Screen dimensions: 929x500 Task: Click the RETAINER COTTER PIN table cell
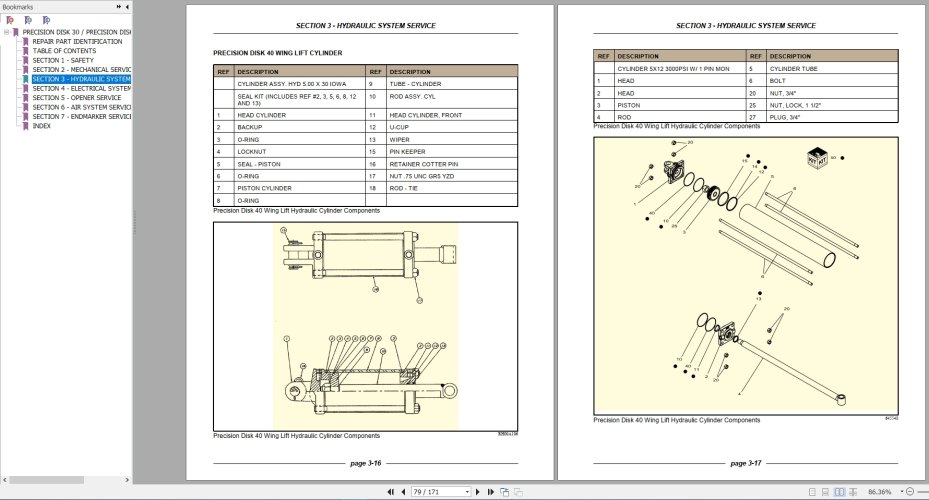tap(451, 164)
